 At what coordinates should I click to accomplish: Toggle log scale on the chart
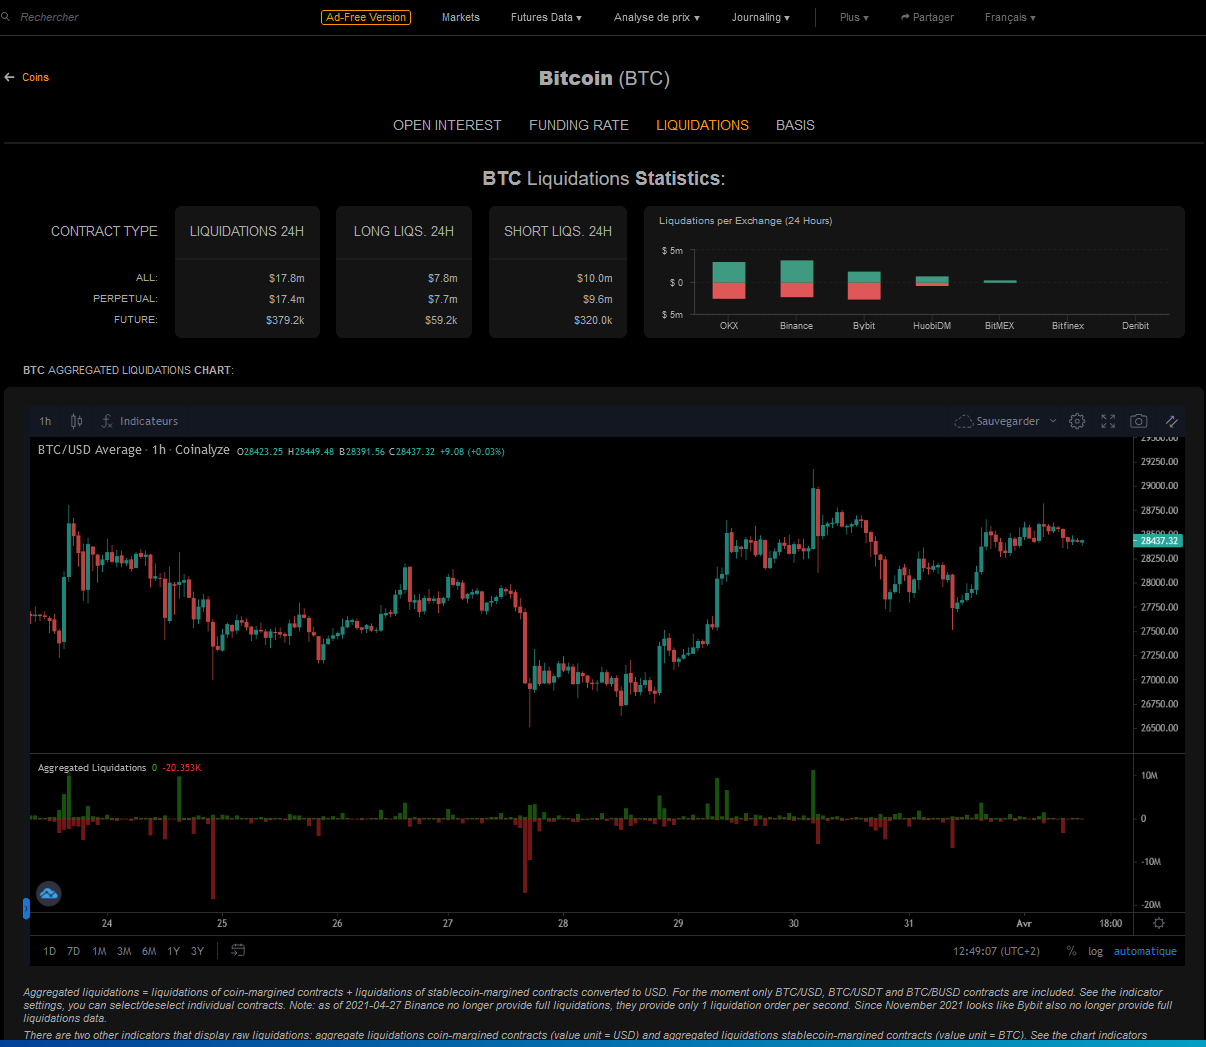click(x=1095, y=951)
